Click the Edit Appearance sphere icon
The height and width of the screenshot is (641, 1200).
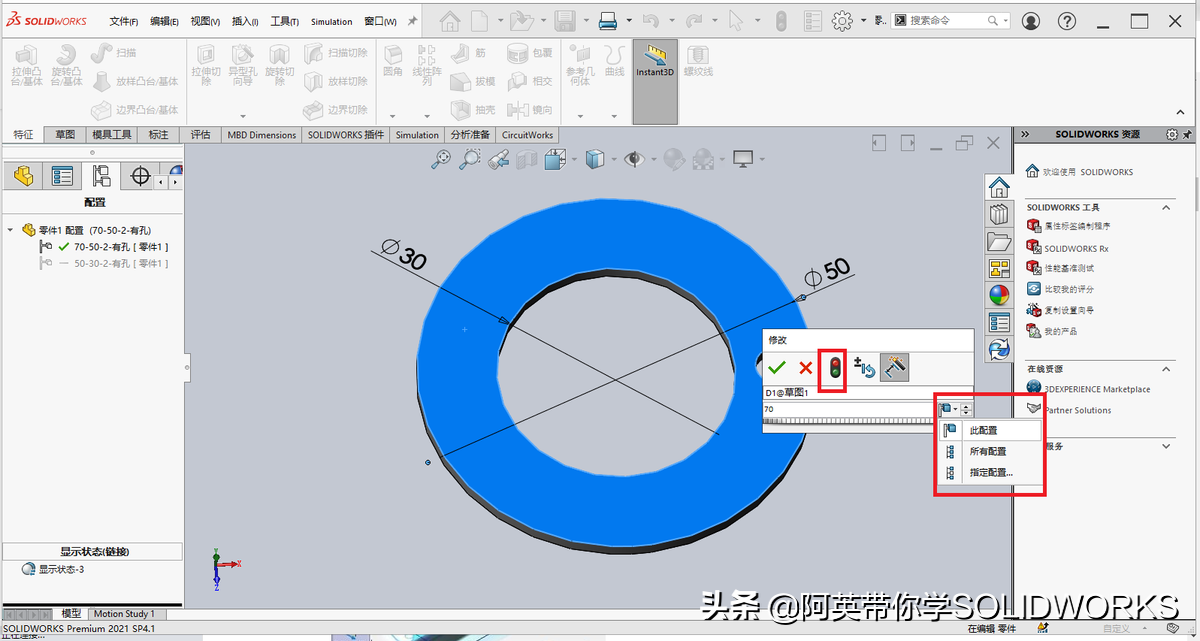(x=674, y=158)
